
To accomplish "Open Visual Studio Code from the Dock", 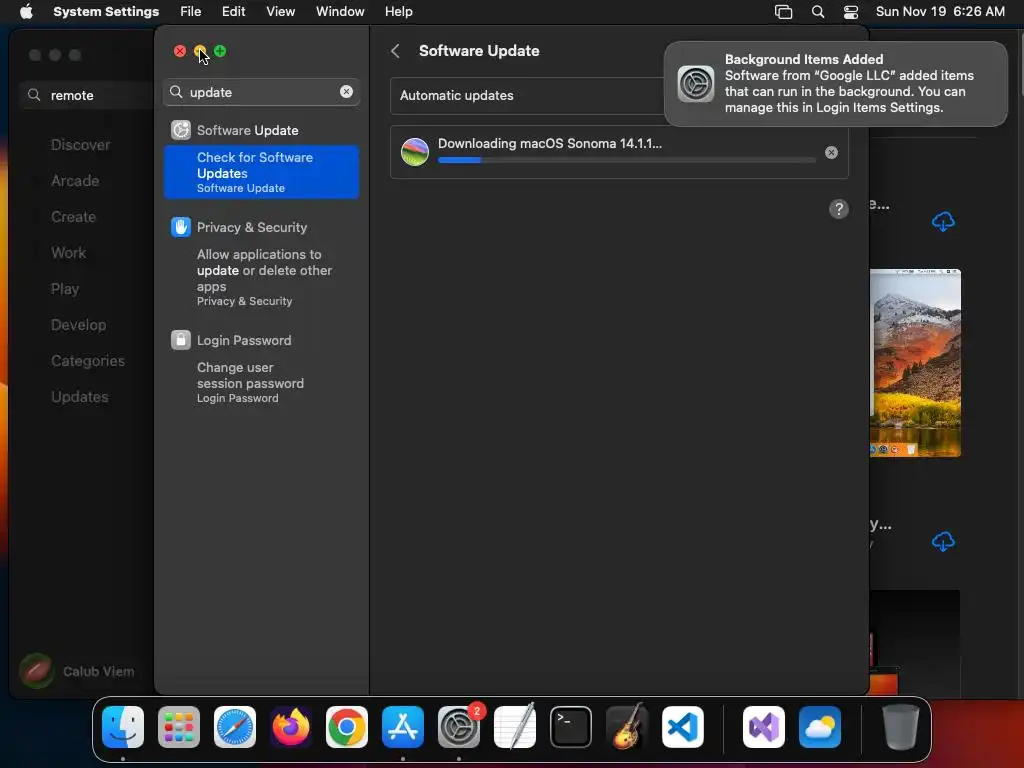I will coord(683,727).
